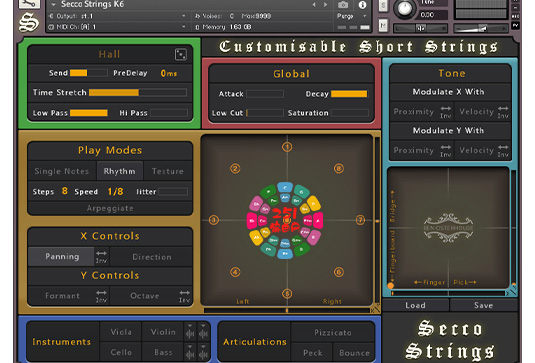
Task: Click the camera snapshot icon
Action: [x=343, y=5]
